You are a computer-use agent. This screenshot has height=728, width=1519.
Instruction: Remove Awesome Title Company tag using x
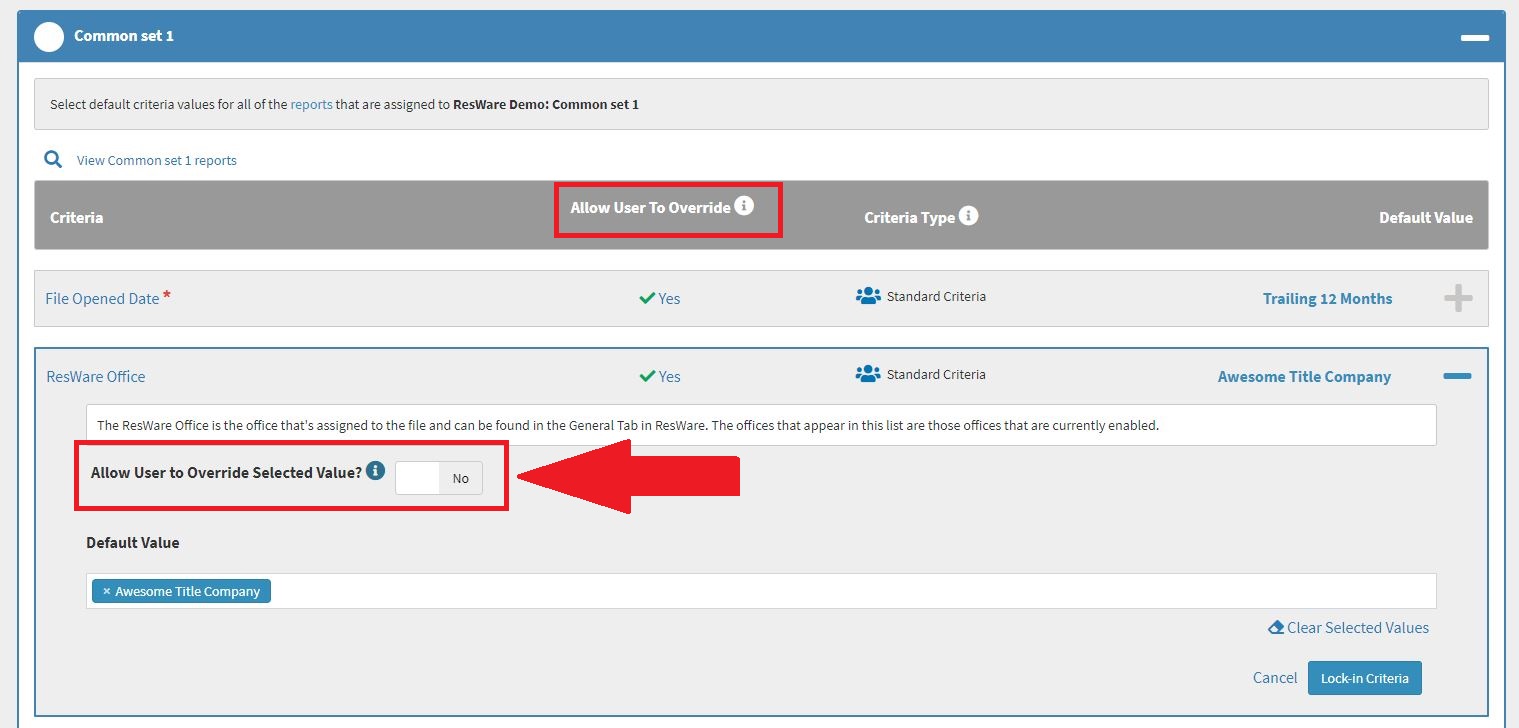106,591
